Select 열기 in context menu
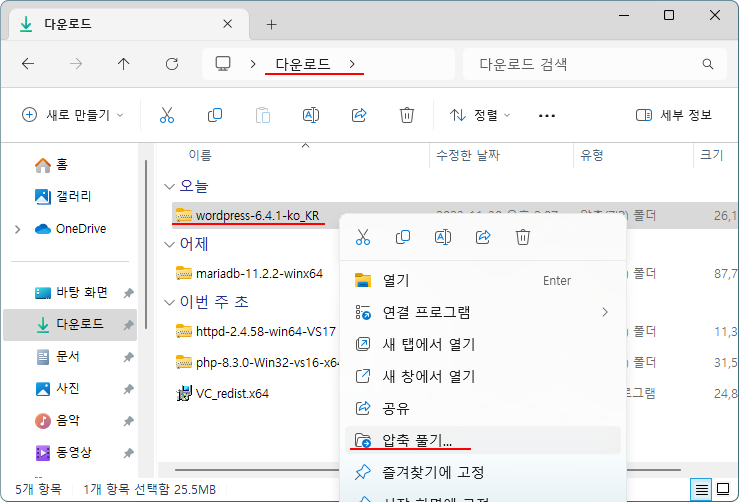 point(483,280)
